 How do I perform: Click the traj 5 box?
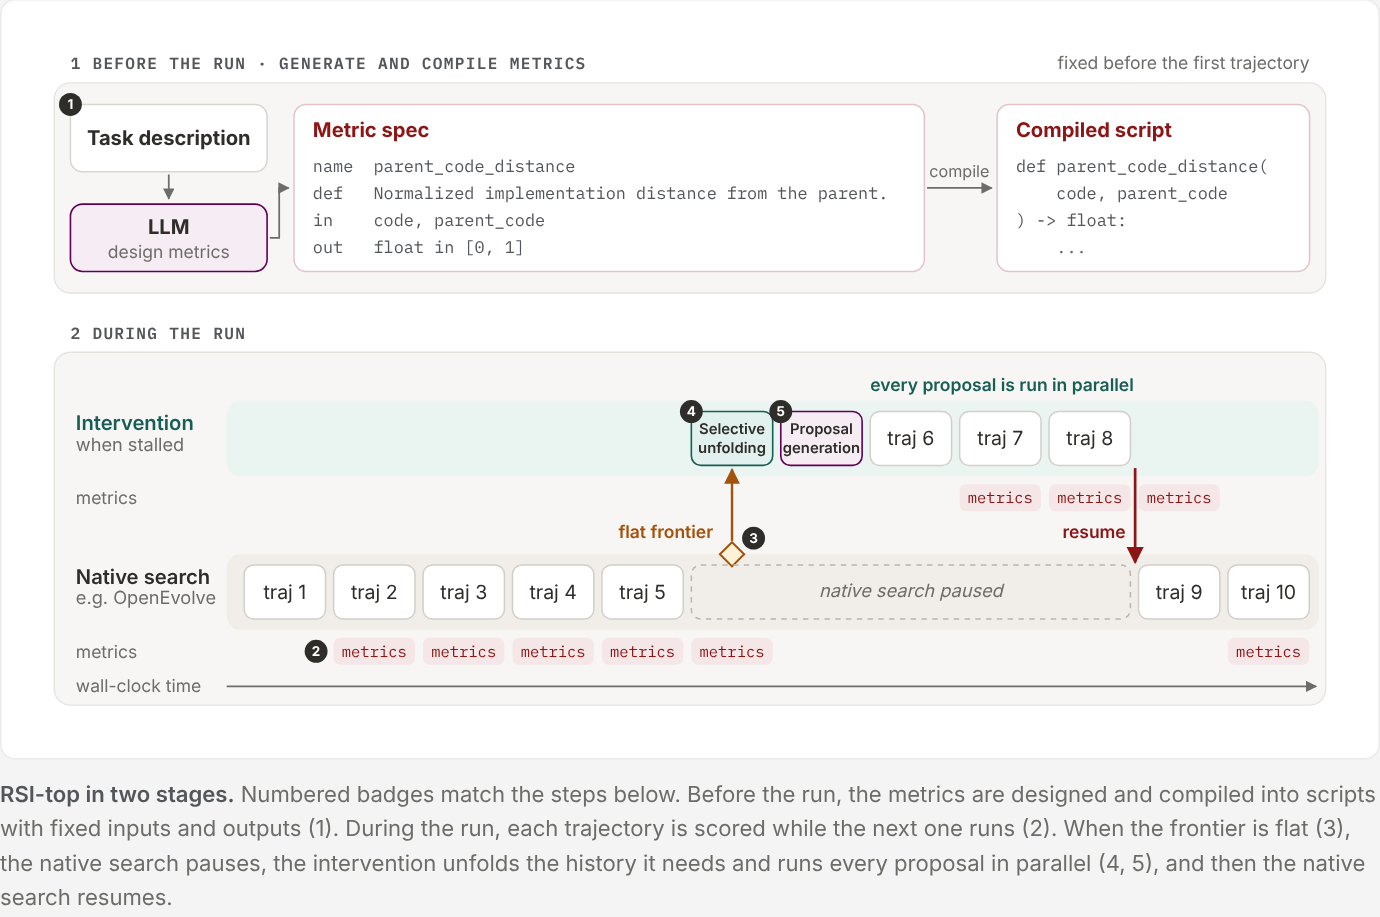tap(642, 592)
